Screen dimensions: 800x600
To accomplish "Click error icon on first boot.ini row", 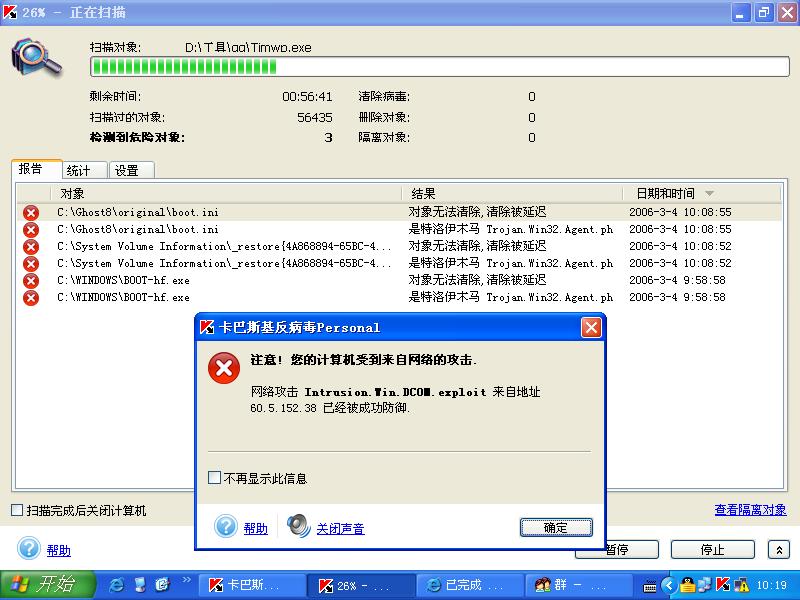I will (x=31, y=213).
